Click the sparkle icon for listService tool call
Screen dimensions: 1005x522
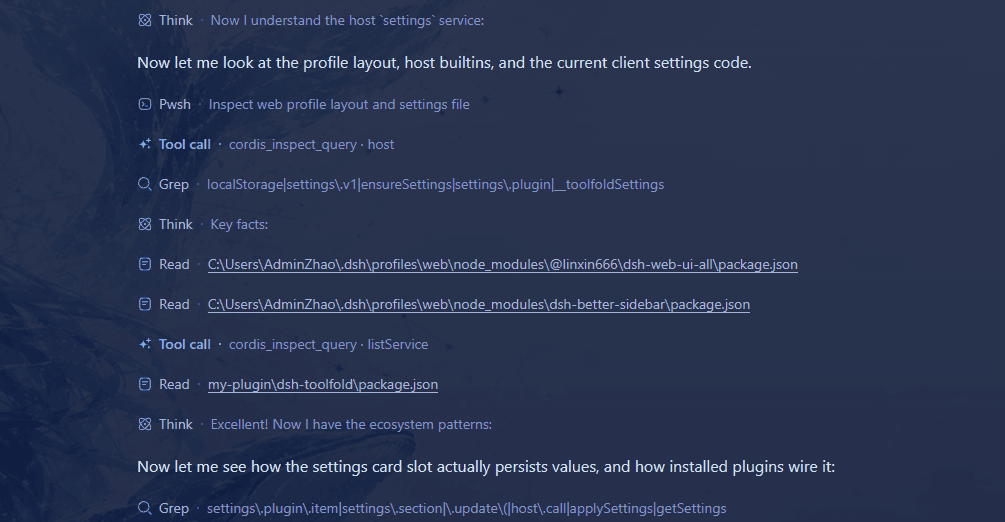click(x=145, y=344)
